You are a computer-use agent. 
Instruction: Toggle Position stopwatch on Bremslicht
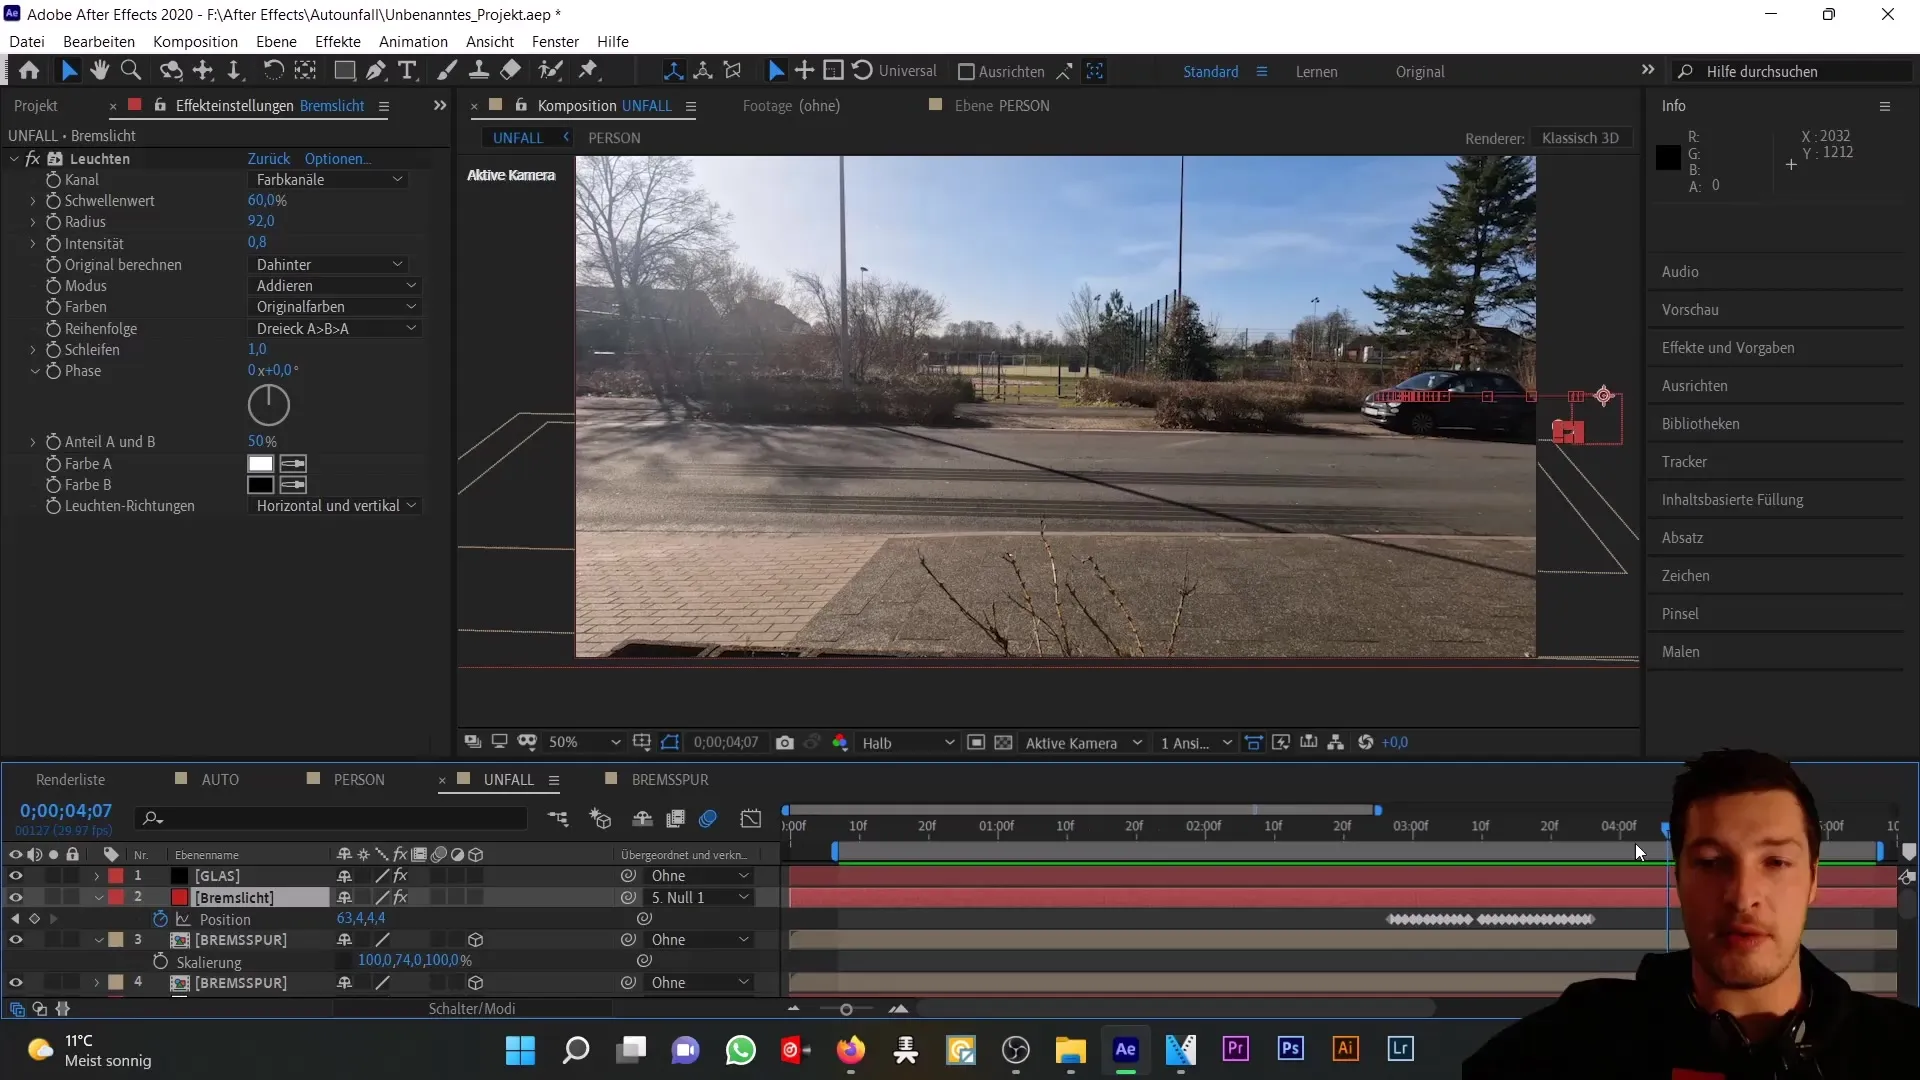click(160, 919)
